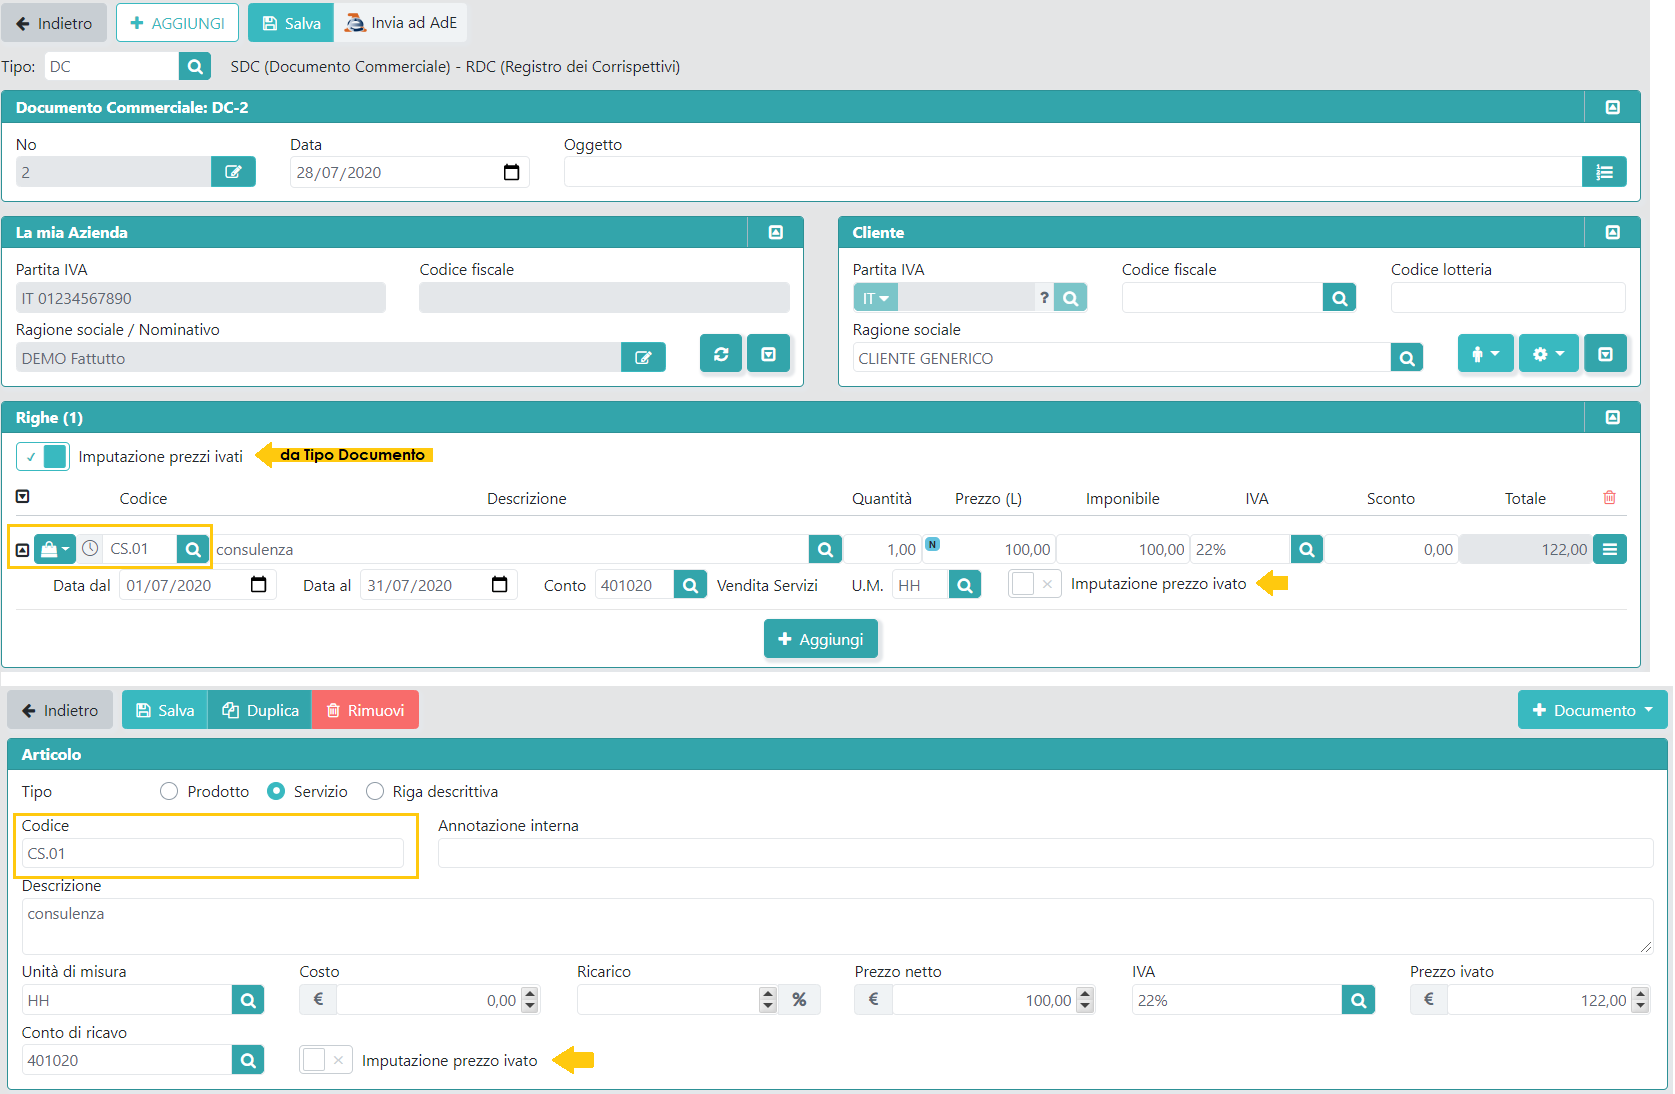Search the U.M. HH unit
This screenshot has width=1675, height=1094.
(x=964, y=585)
